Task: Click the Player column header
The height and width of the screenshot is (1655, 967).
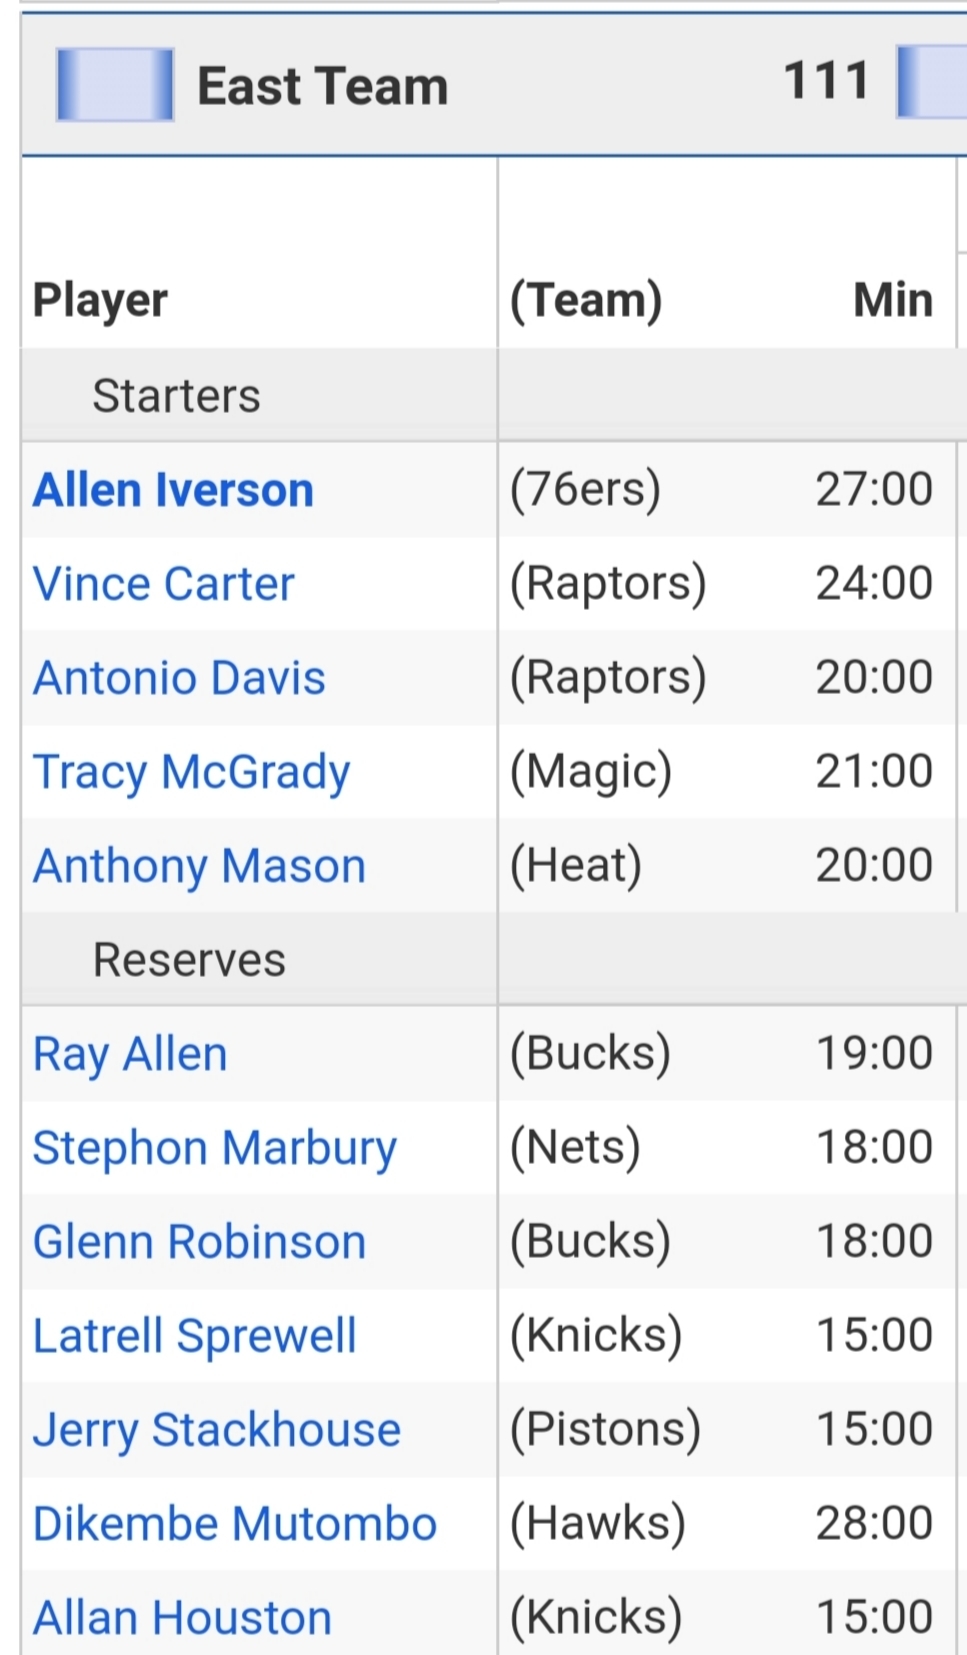Action: pos(100,300)
